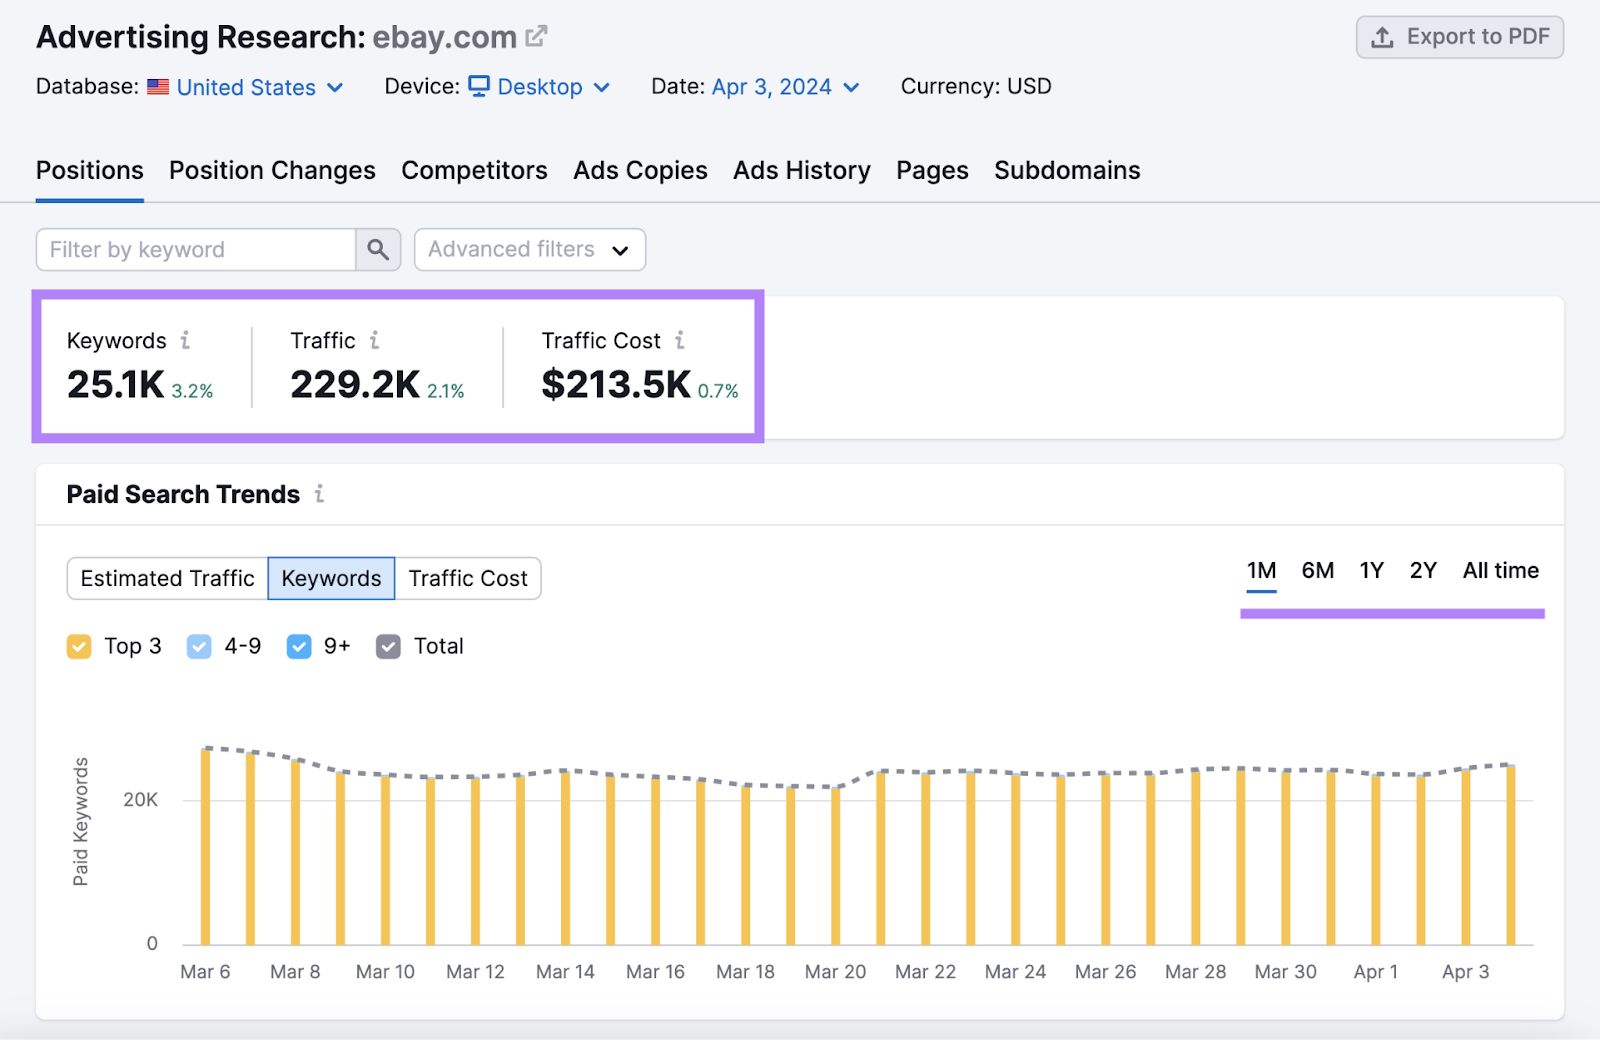This screenshot has height=1040, width=1600.
Task: Disable the 4-9 positions checkbox
Action: point(199,646)
